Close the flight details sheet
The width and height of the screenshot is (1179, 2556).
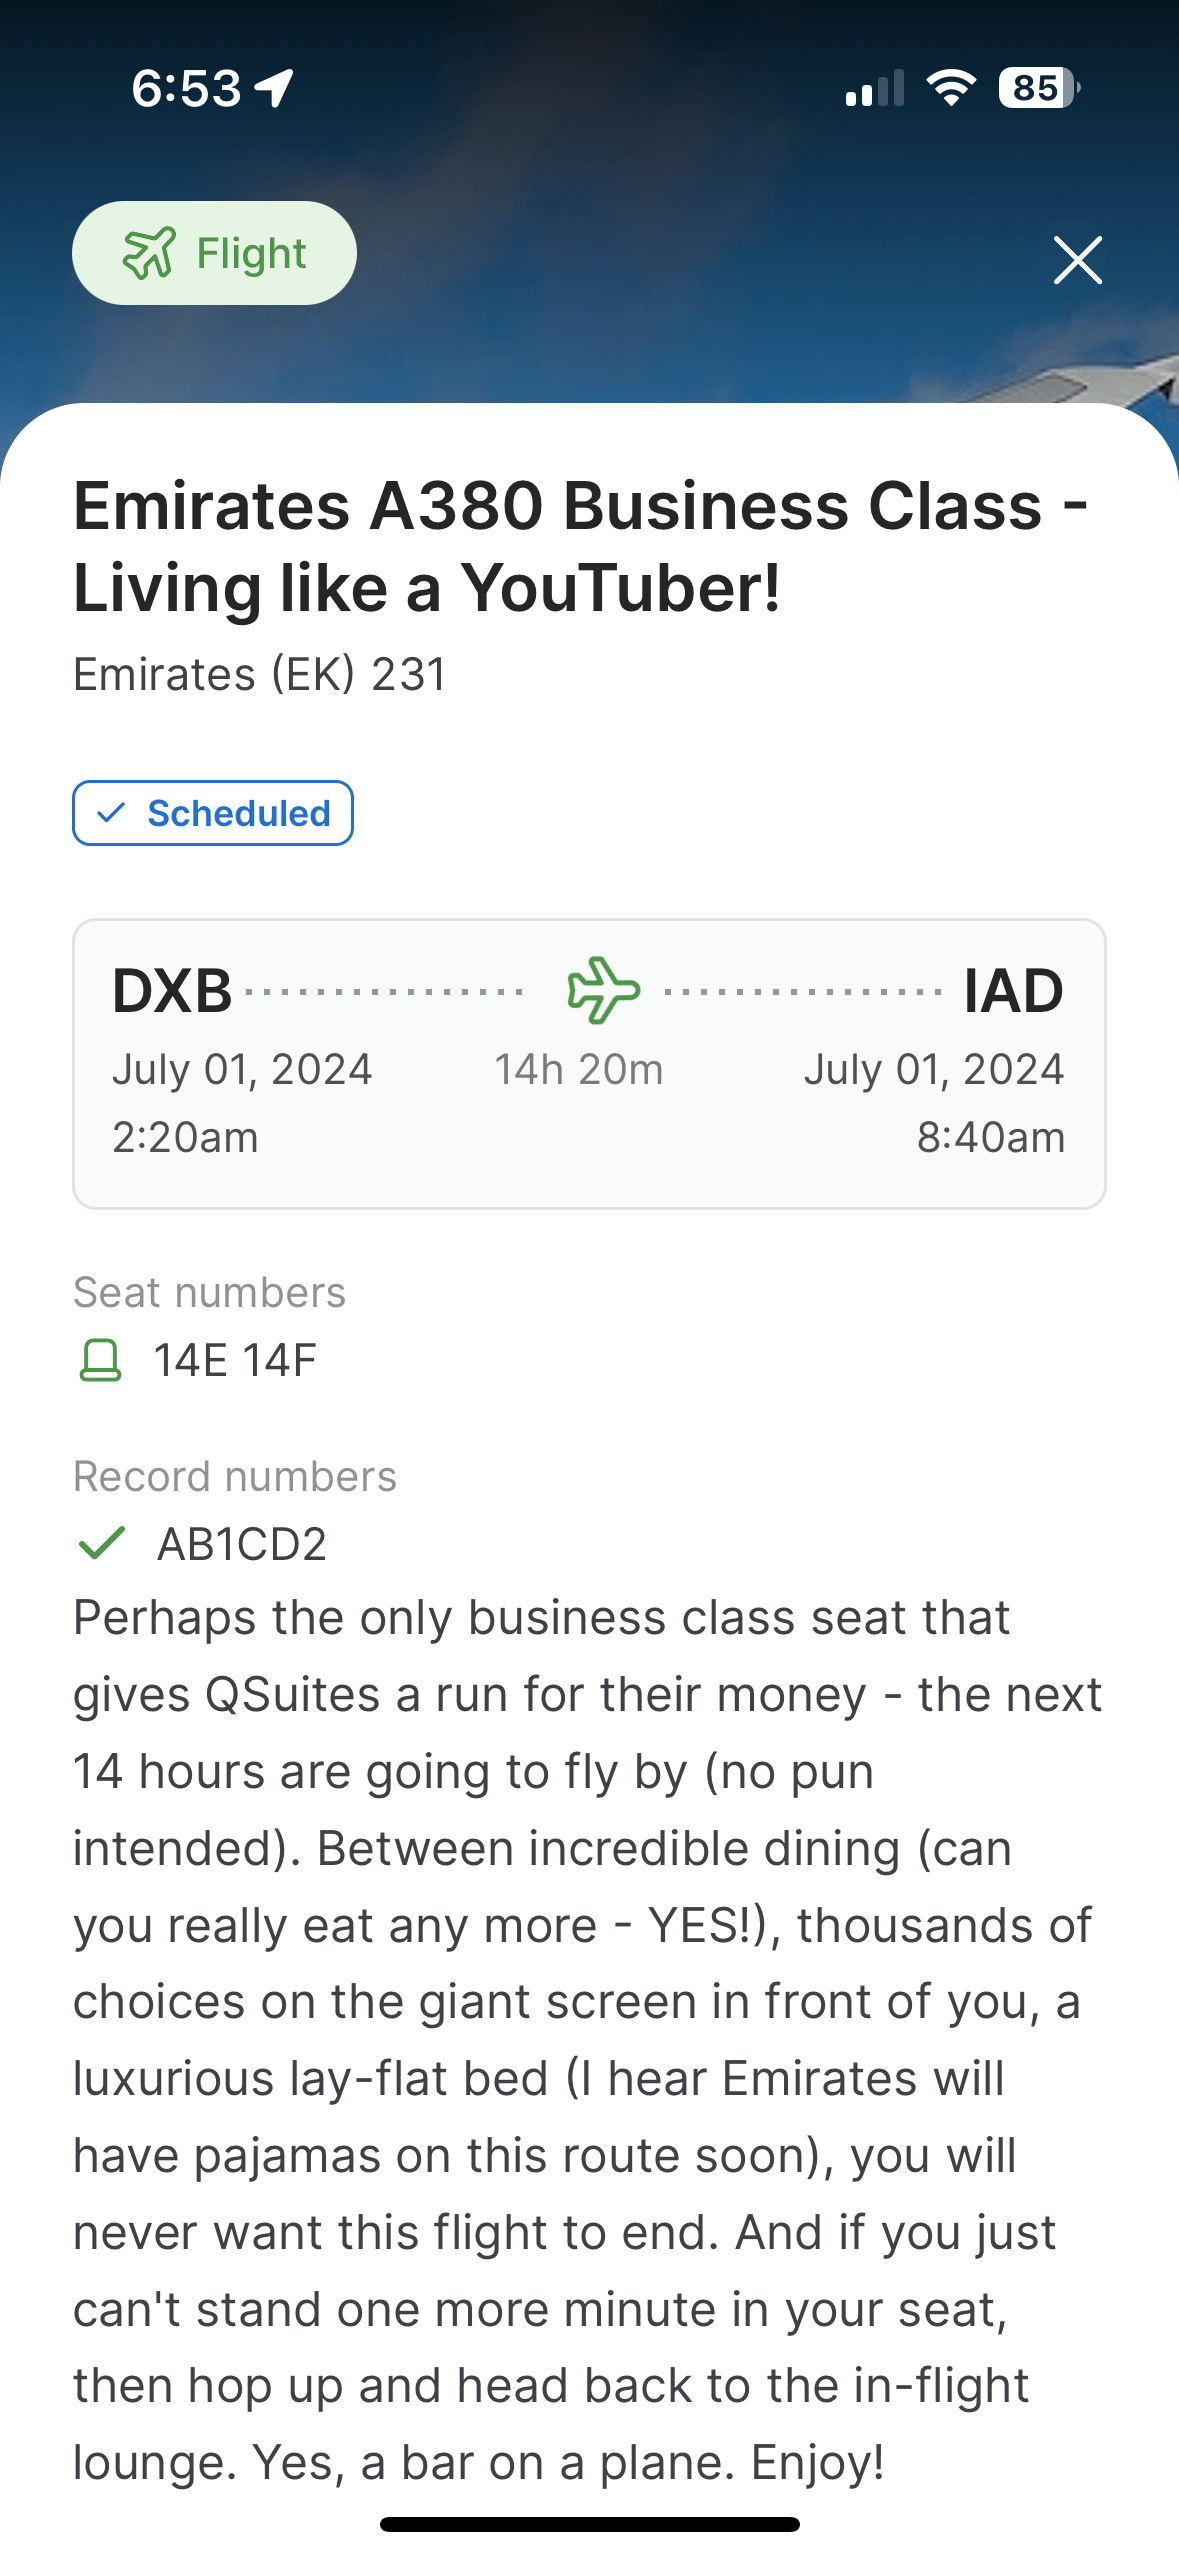[x=1077, y=260]
